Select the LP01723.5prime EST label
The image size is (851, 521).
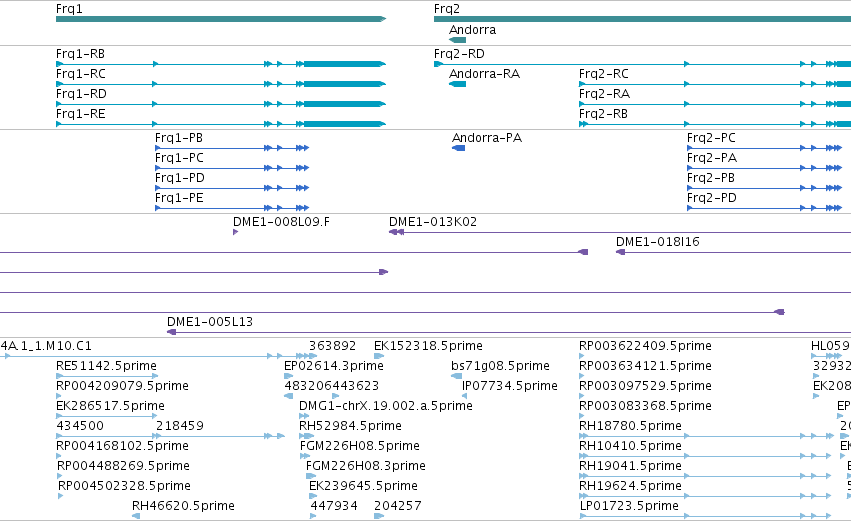click(x=630, y=506)
